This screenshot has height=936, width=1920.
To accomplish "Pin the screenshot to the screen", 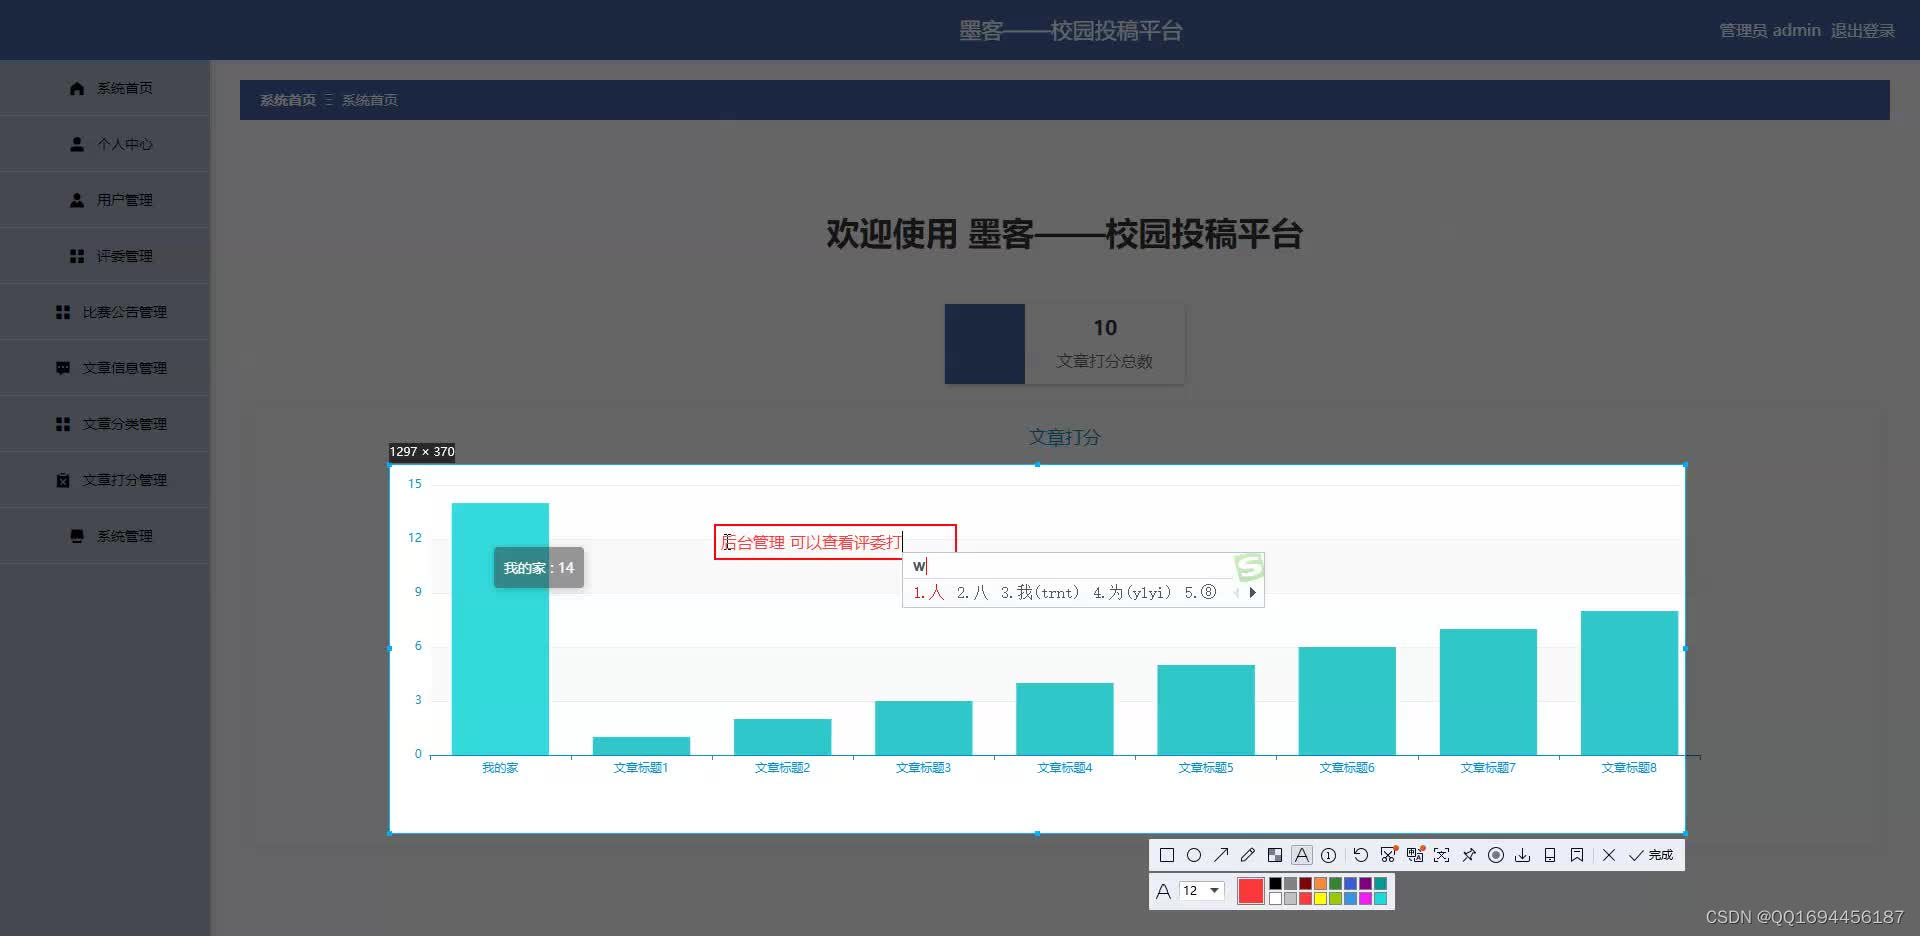I will [x=1469, y=855].
